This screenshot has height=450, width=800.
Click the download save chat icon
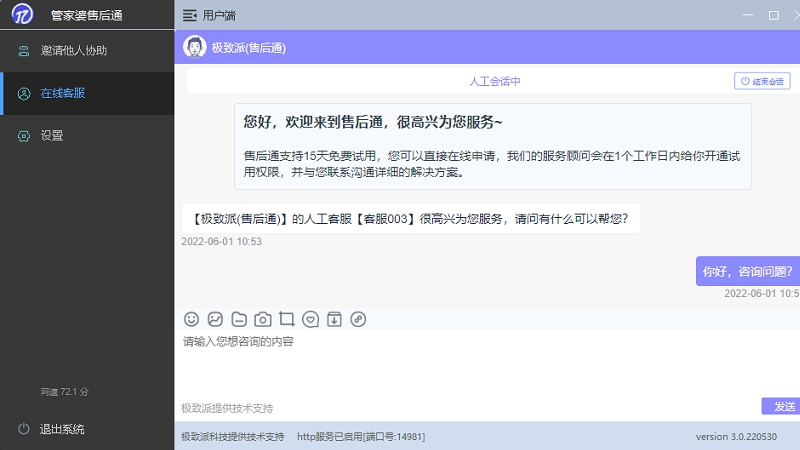pos(334,319)
